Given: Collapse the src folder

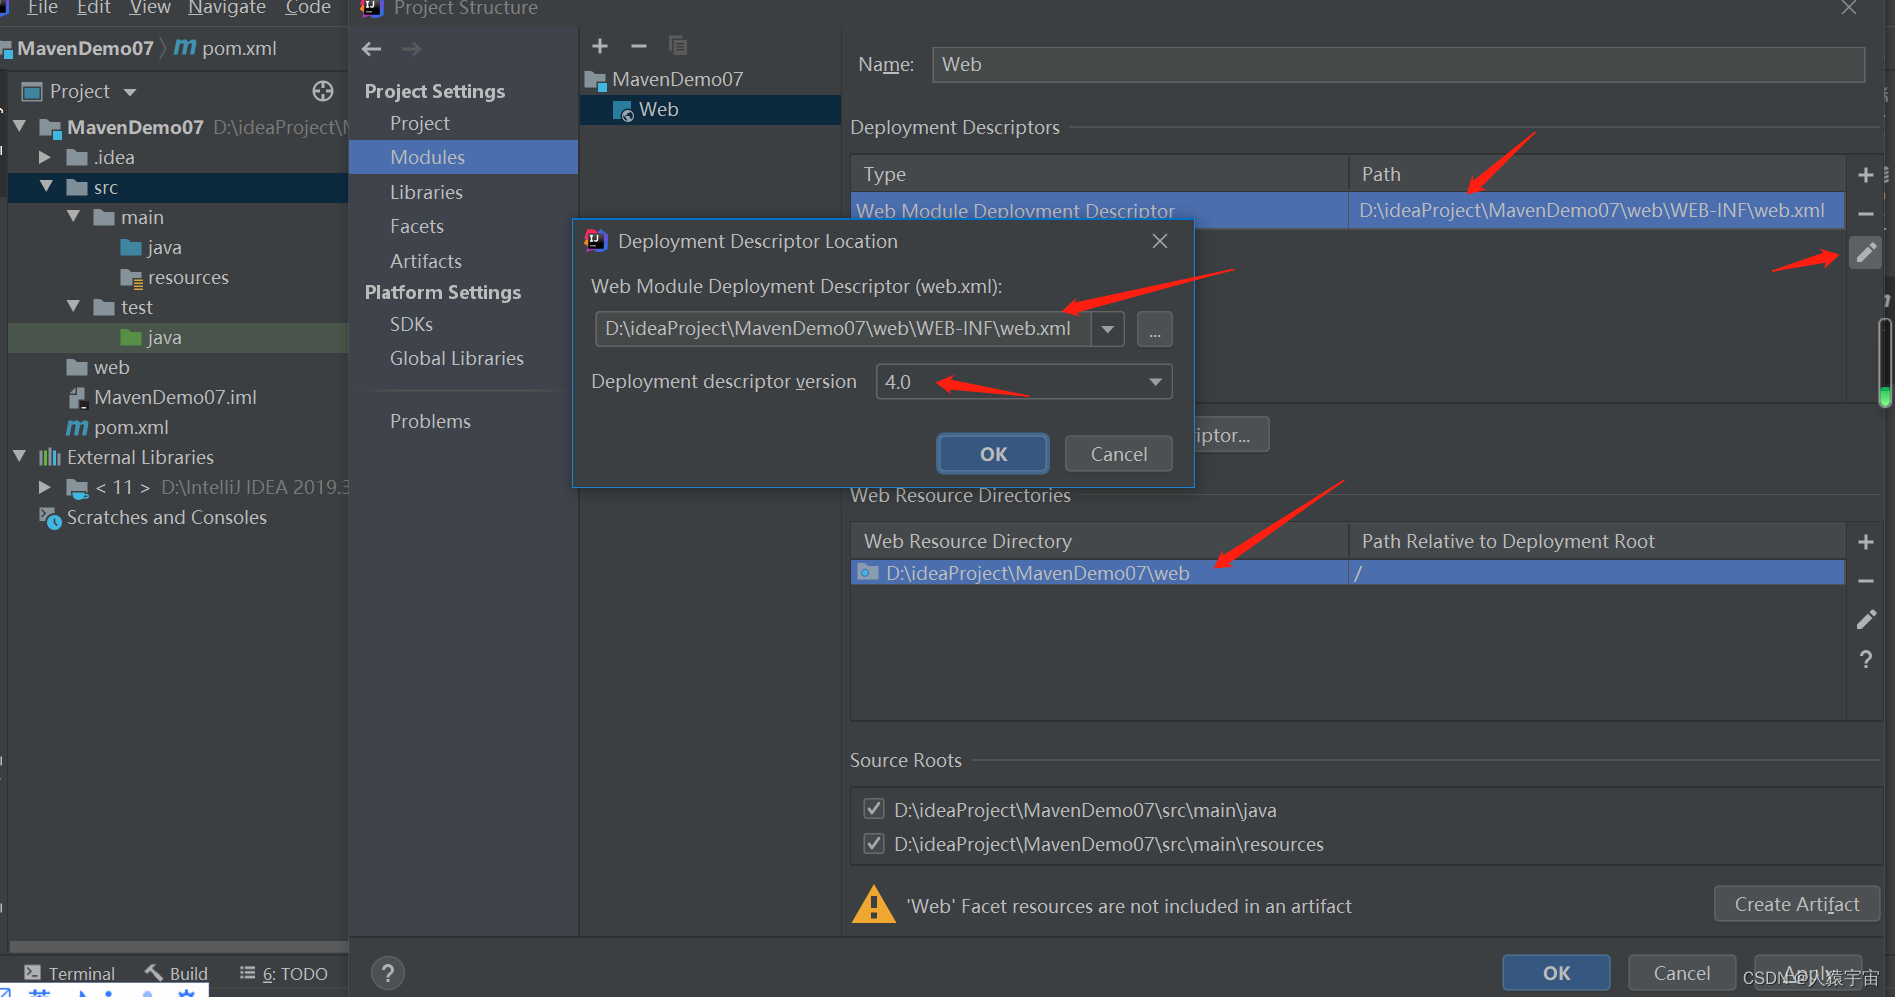Looking at the screenshot, I should pyautogui.click(x=46, y=187).
